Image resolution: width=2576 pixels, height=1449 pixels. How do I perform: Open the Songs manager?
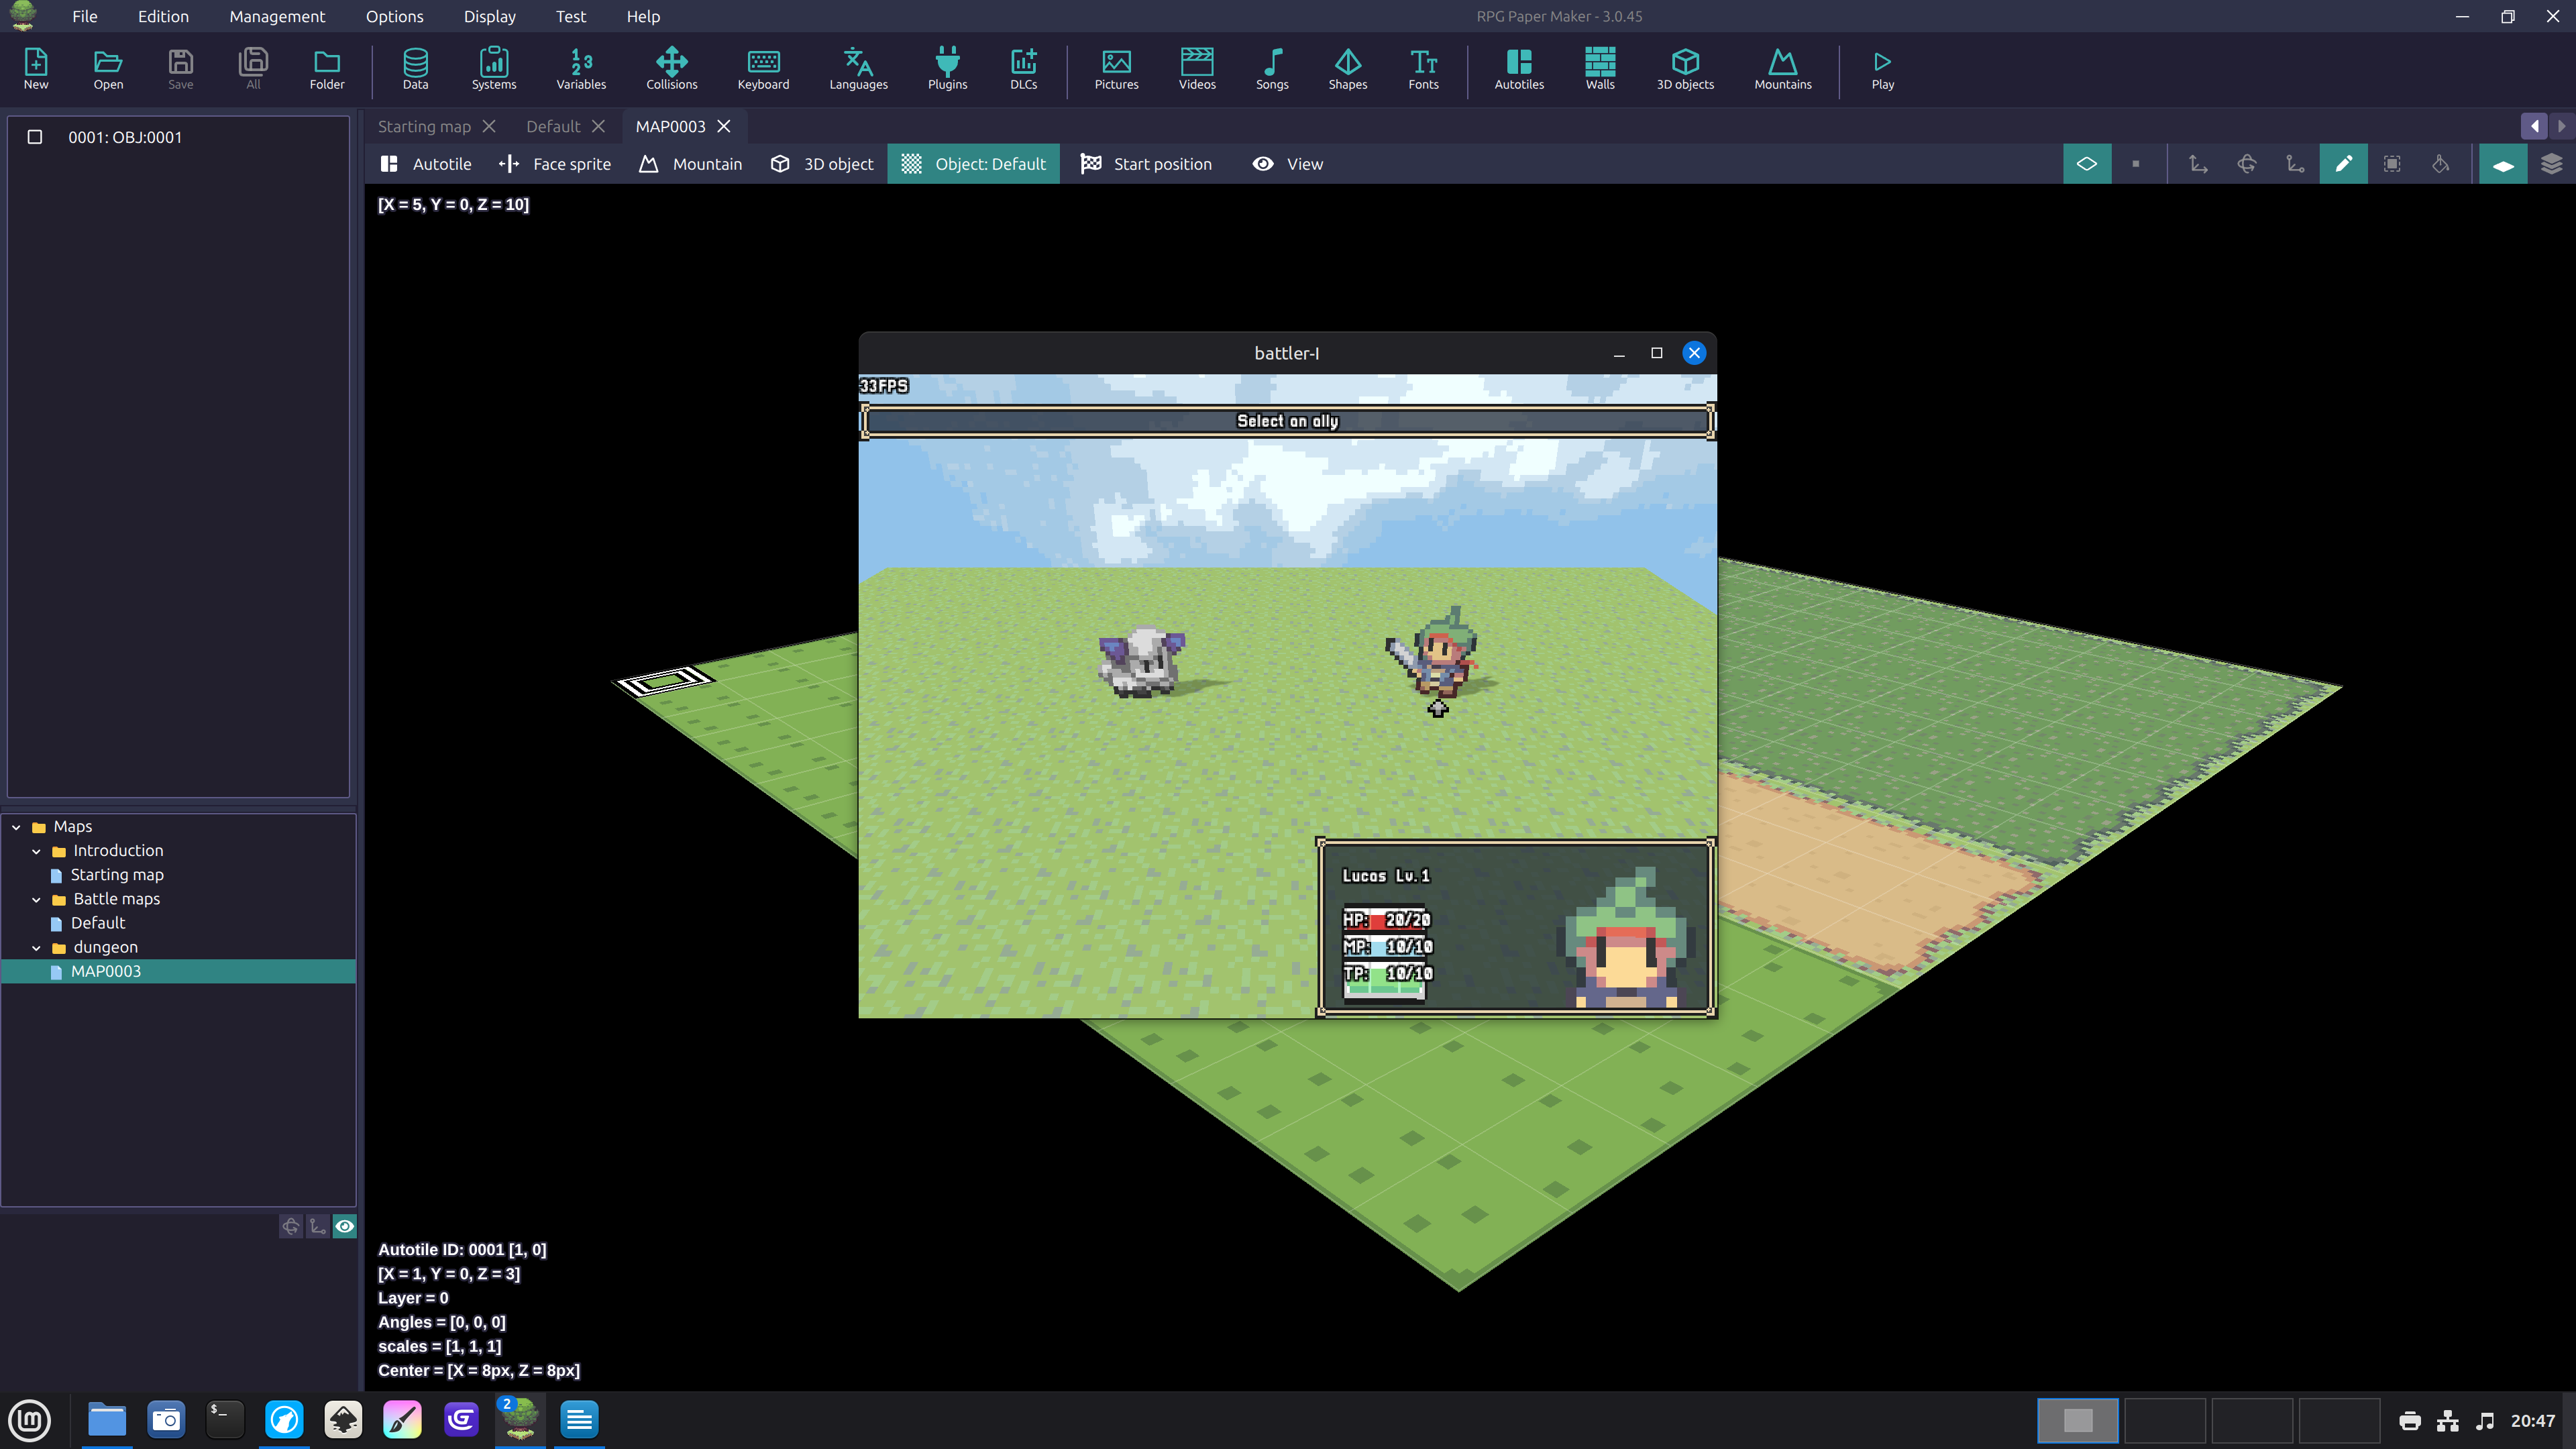1271,69
